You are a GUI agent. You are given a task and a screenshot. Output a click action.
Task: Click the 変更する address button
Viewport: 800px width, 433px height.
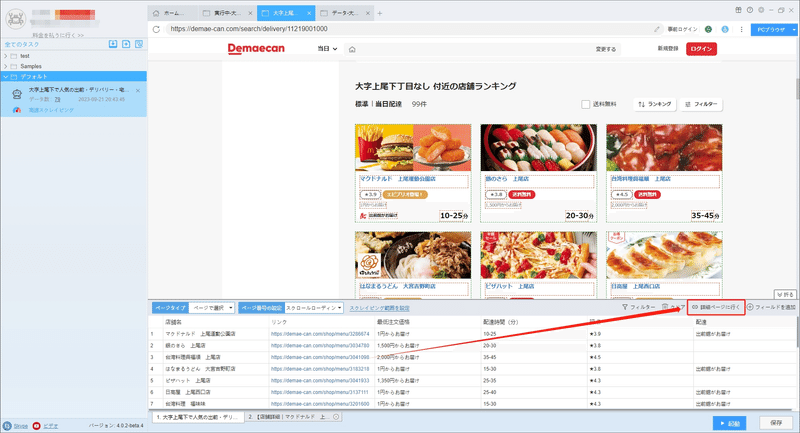click(606, 49)
